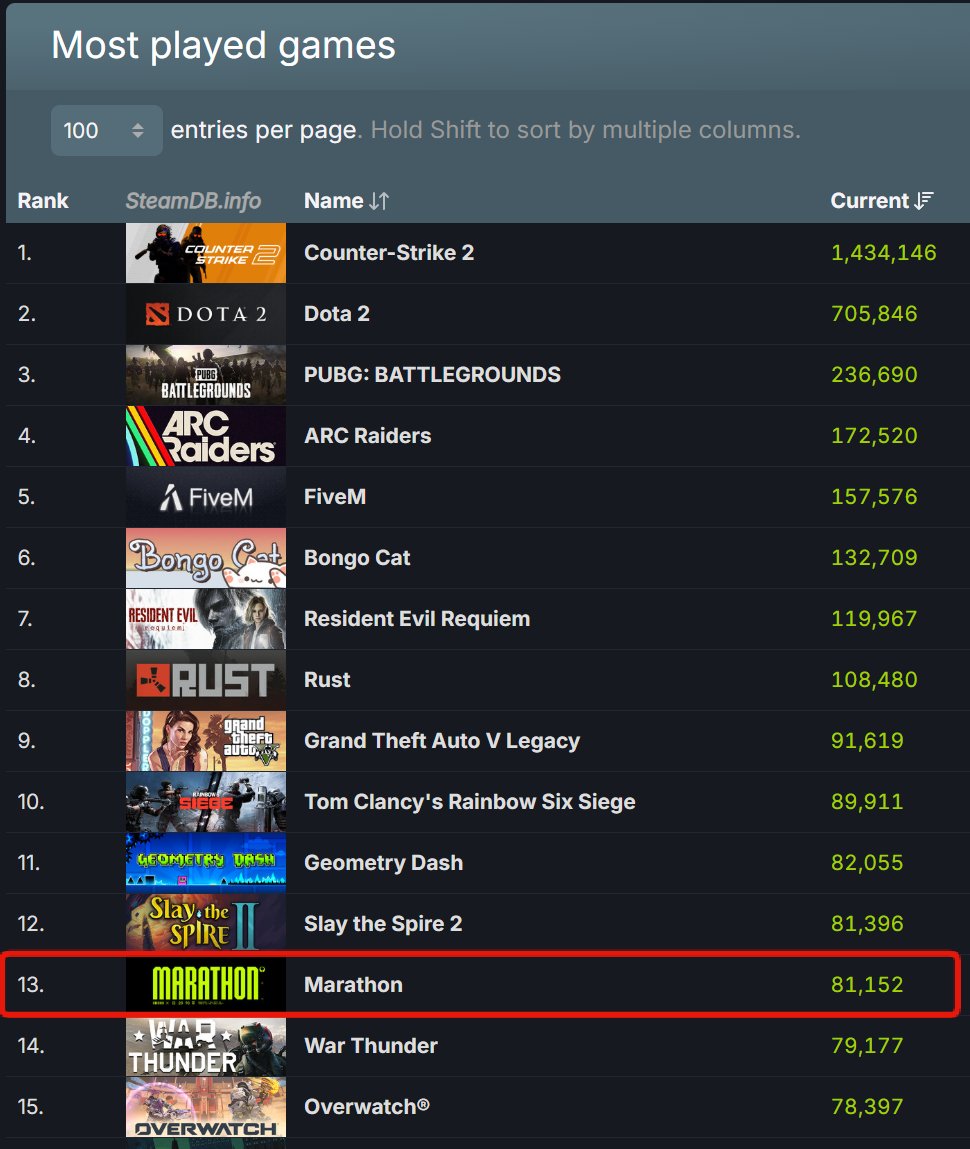Open the Resident Evil Requiem thumbnail

pos(206,618)
